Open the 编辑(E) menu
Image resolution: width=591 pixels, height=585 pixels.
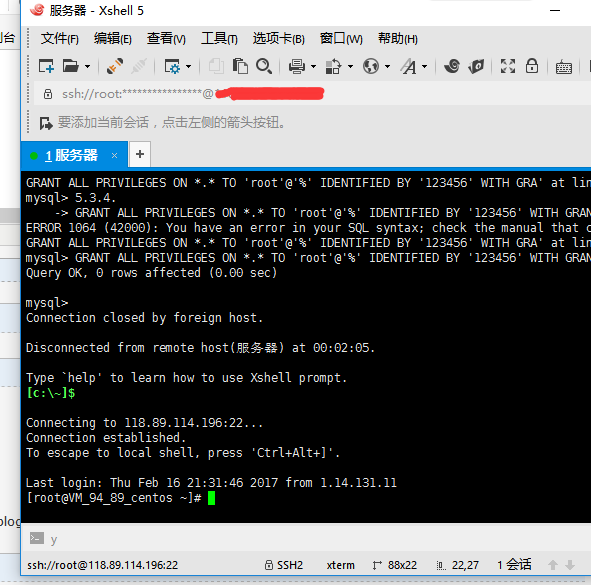coord(112,38)
